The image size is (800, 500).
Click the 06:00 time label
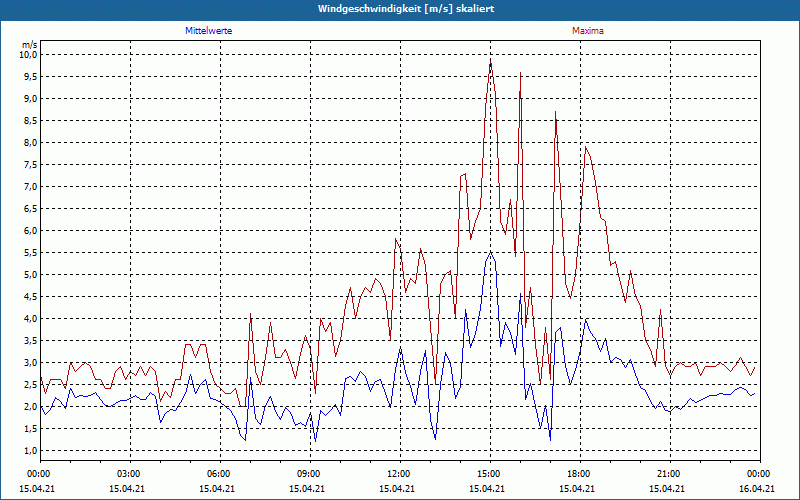tap(220, 474)
